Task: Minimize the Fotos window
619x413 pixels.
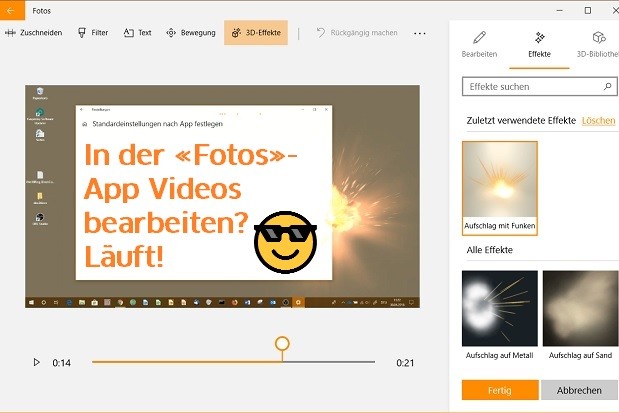Action: point(559,11)
